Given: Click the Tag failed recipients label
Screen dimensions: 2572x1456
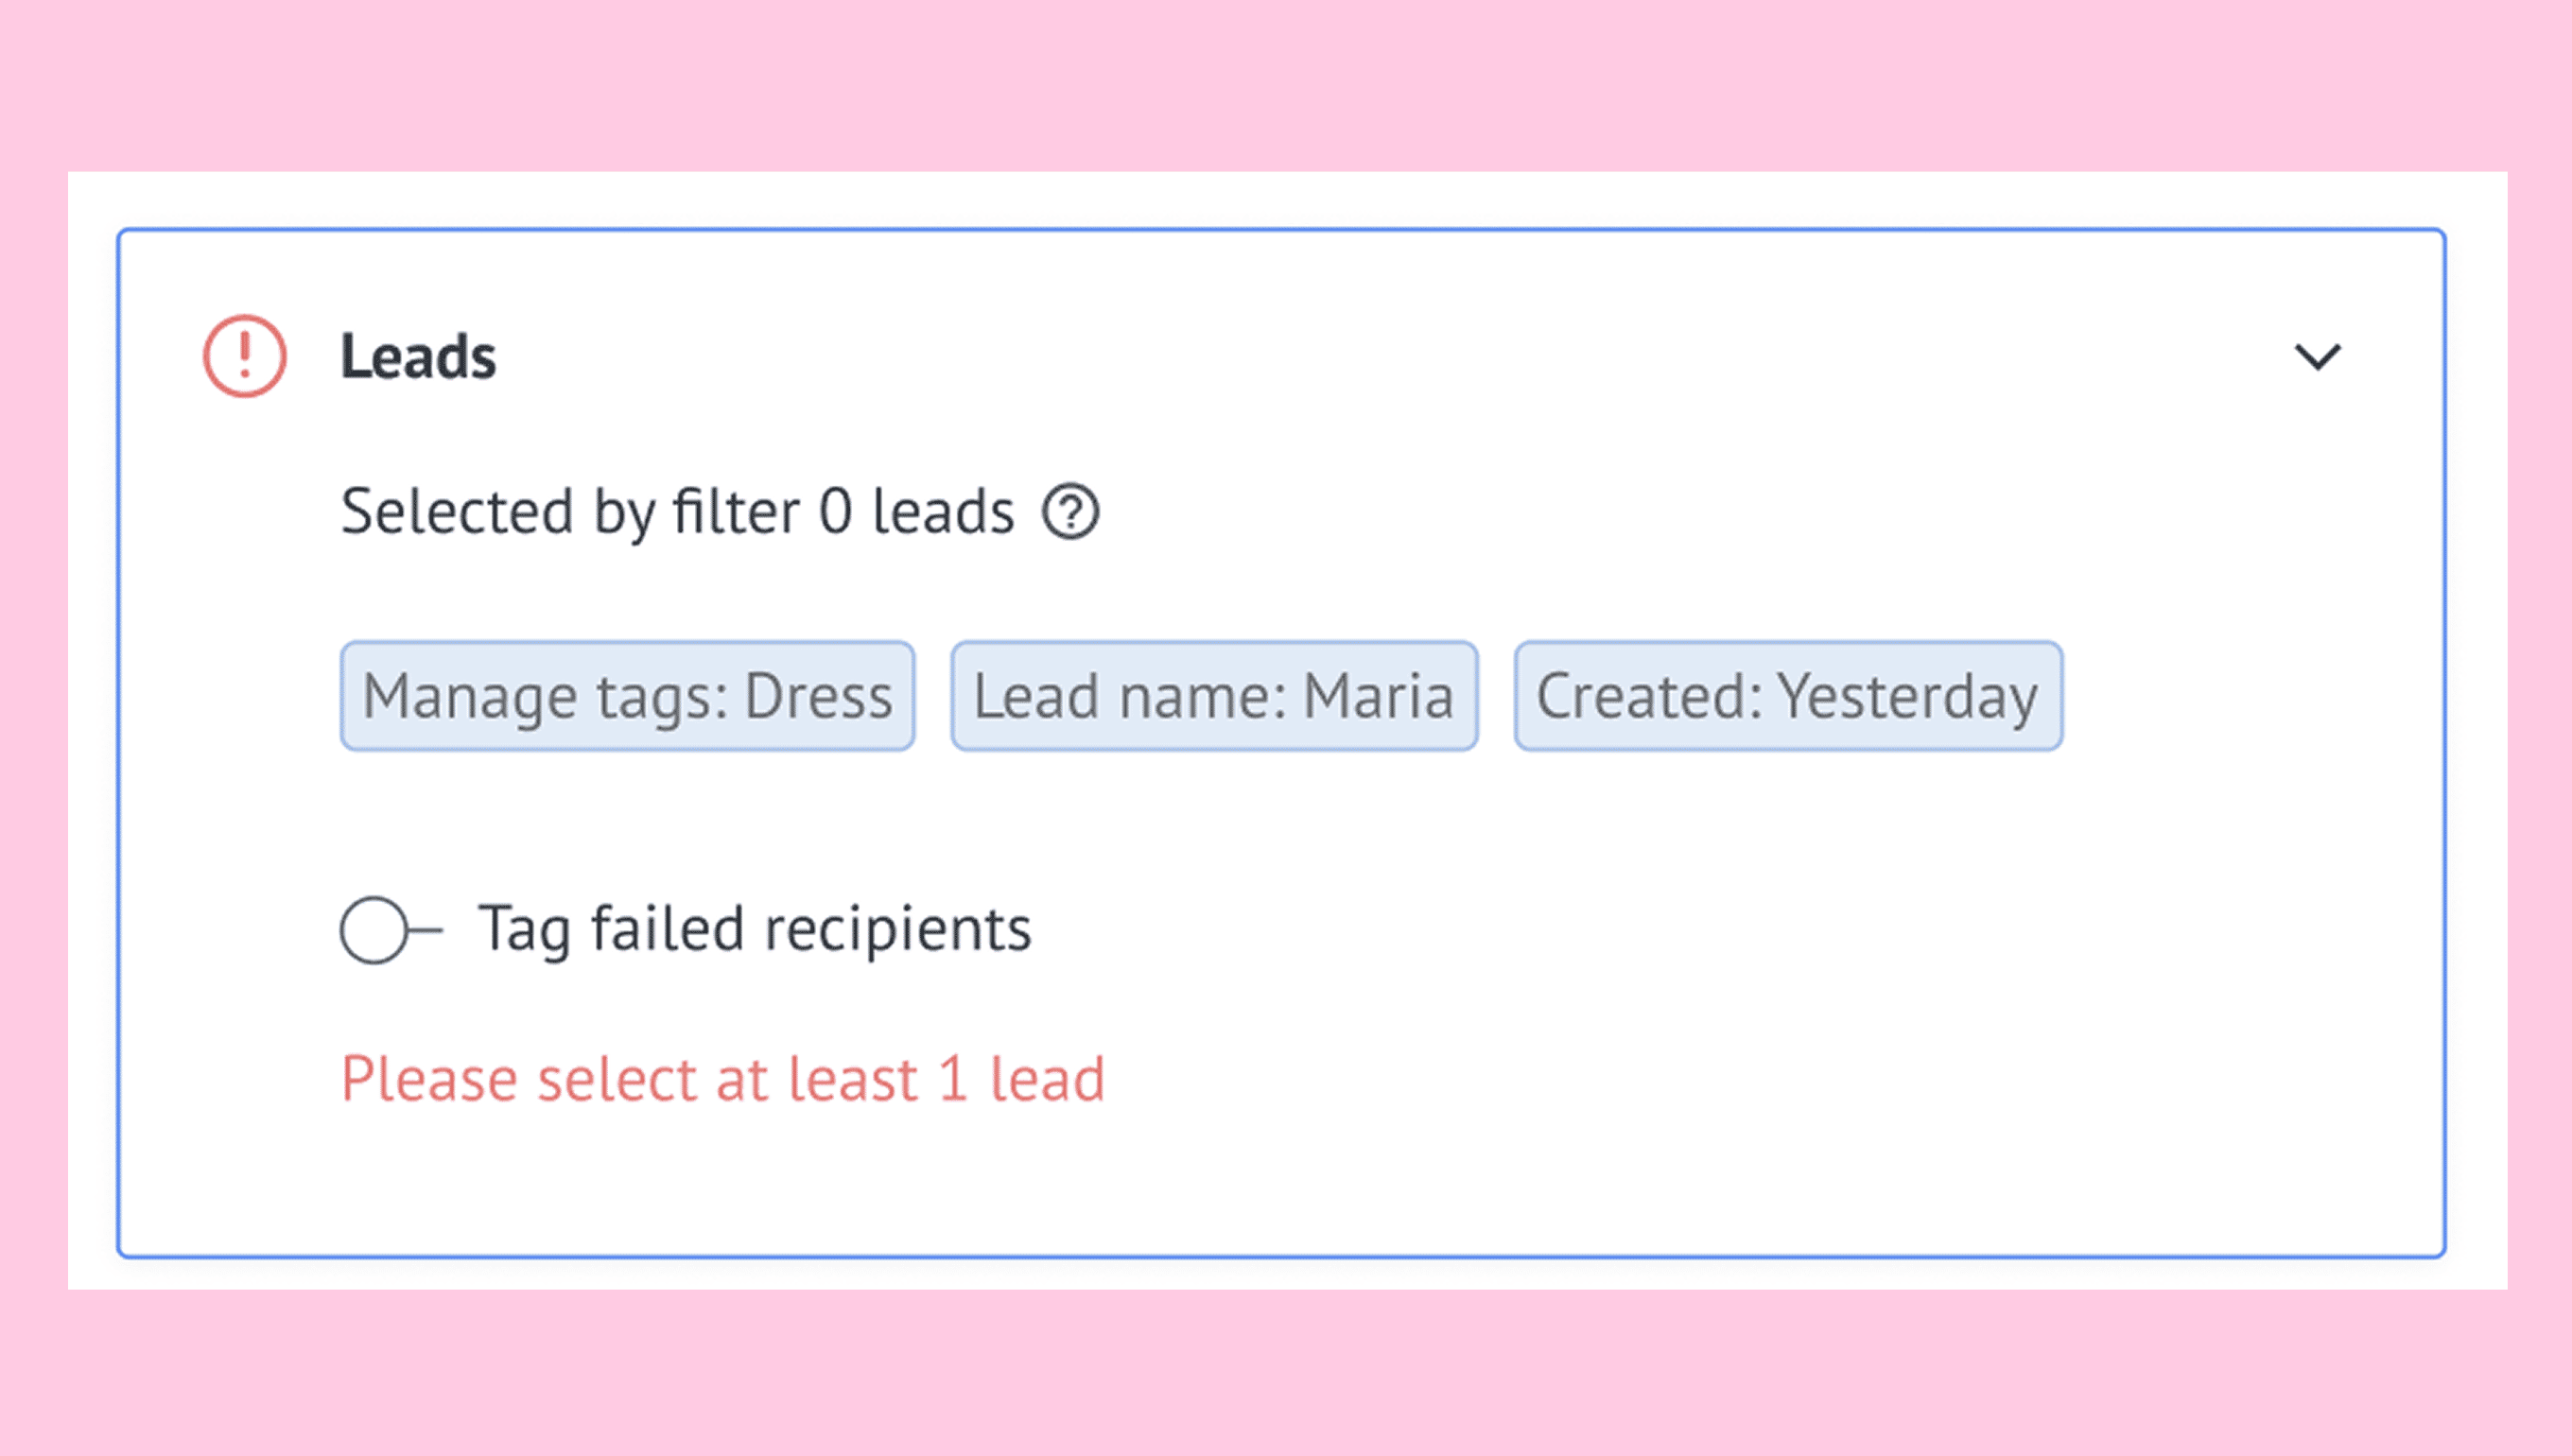Looking at the screenshot, I should [x=754, y=930].
